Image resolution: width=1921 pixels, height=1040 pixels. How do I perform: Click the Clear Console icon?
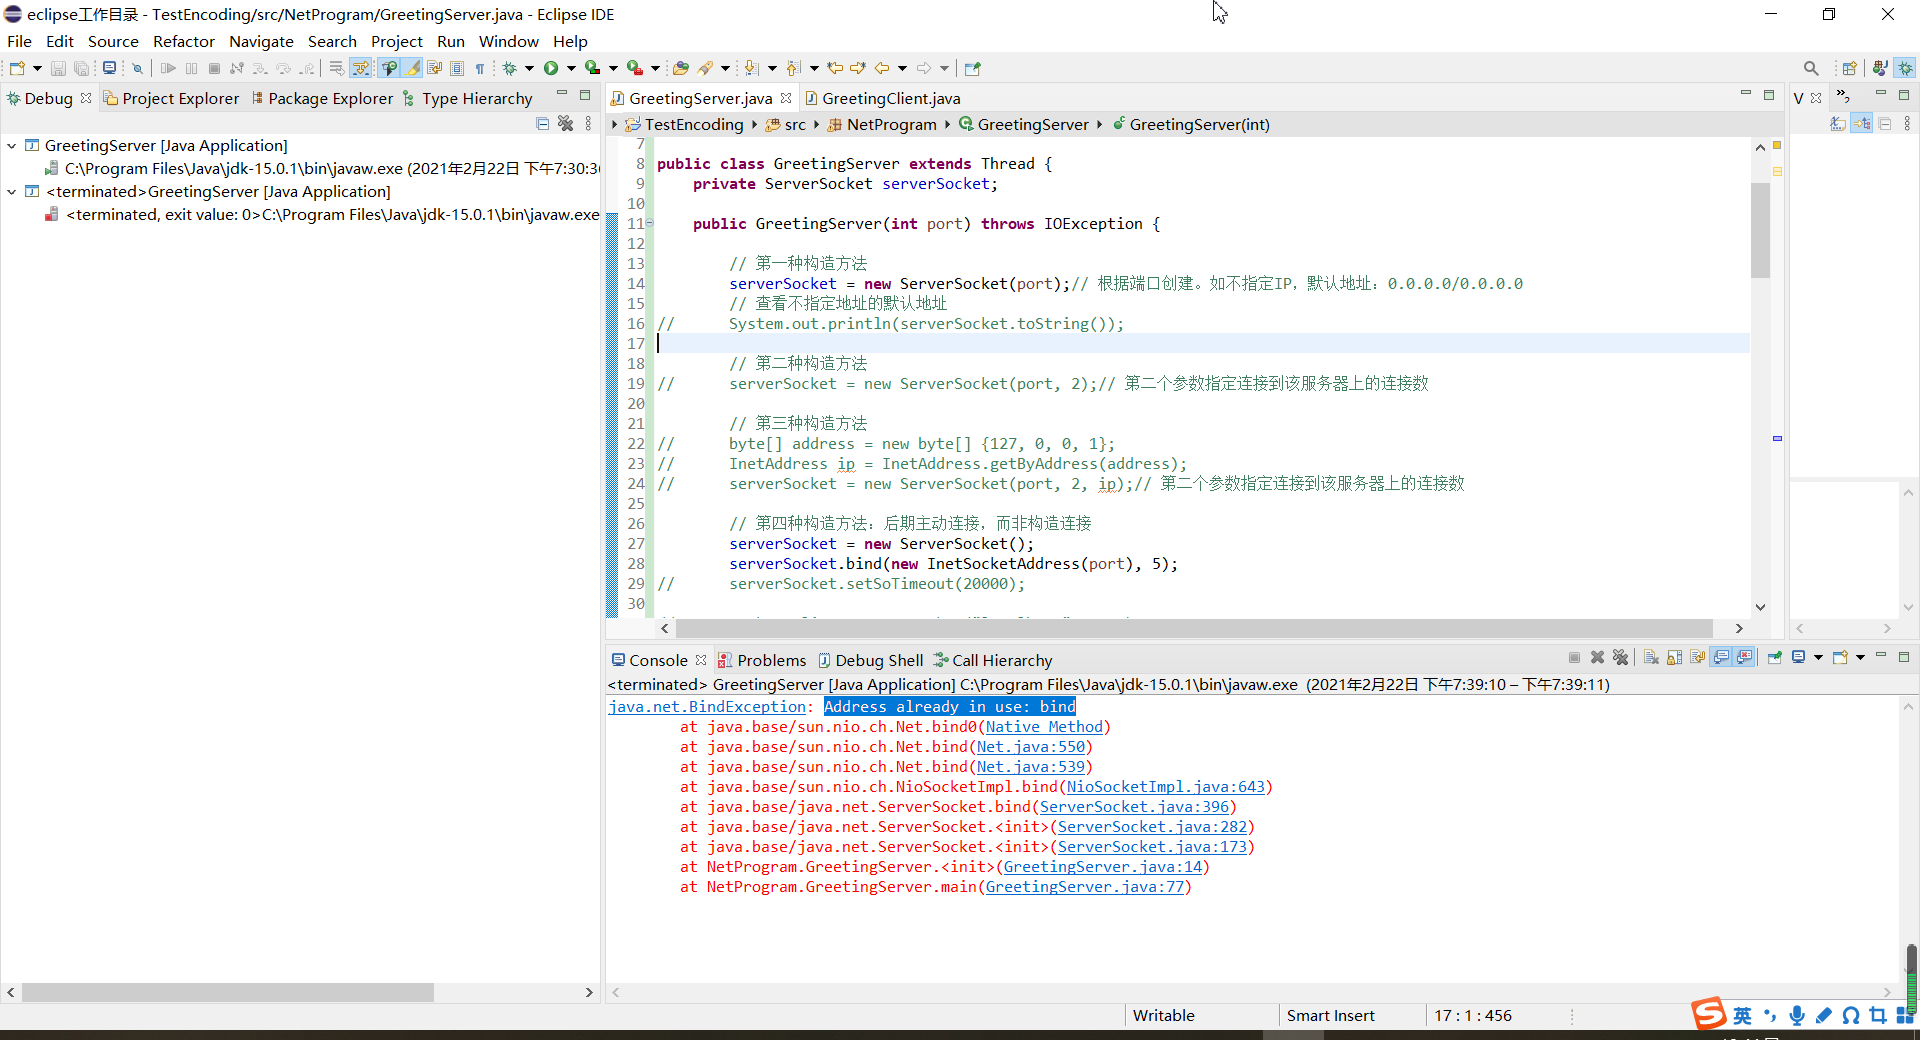click(1651, 657)
